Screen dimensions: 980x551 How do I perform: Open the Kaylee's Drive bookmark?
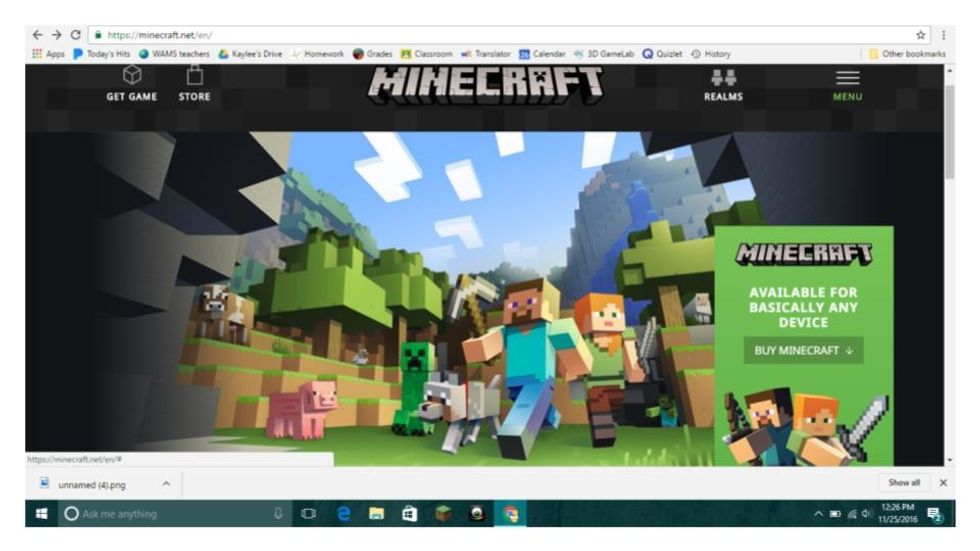[x=250, y=54]
